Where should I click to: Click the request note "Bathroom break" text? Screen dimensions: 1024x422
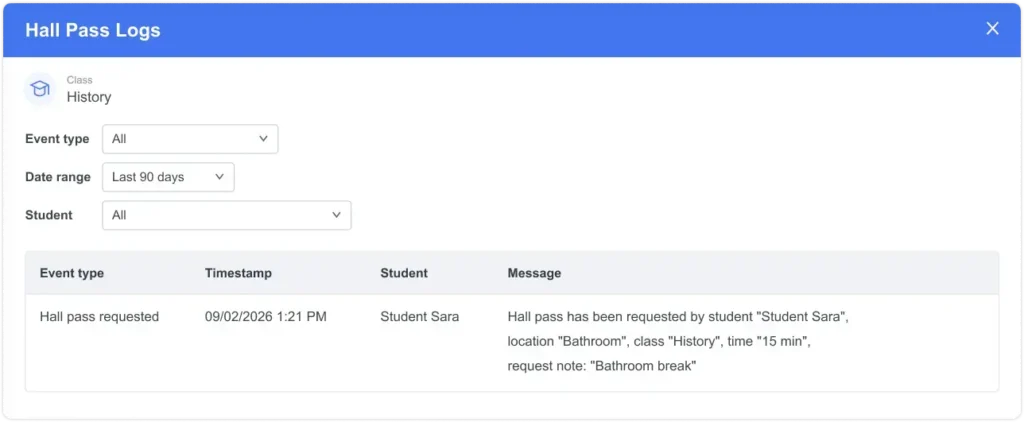pos(602,366)
